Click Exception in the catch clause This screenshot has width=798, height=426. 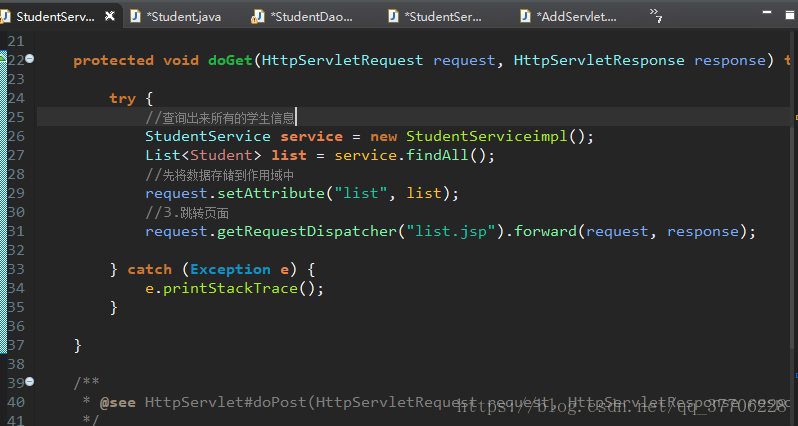coord(231,269)
